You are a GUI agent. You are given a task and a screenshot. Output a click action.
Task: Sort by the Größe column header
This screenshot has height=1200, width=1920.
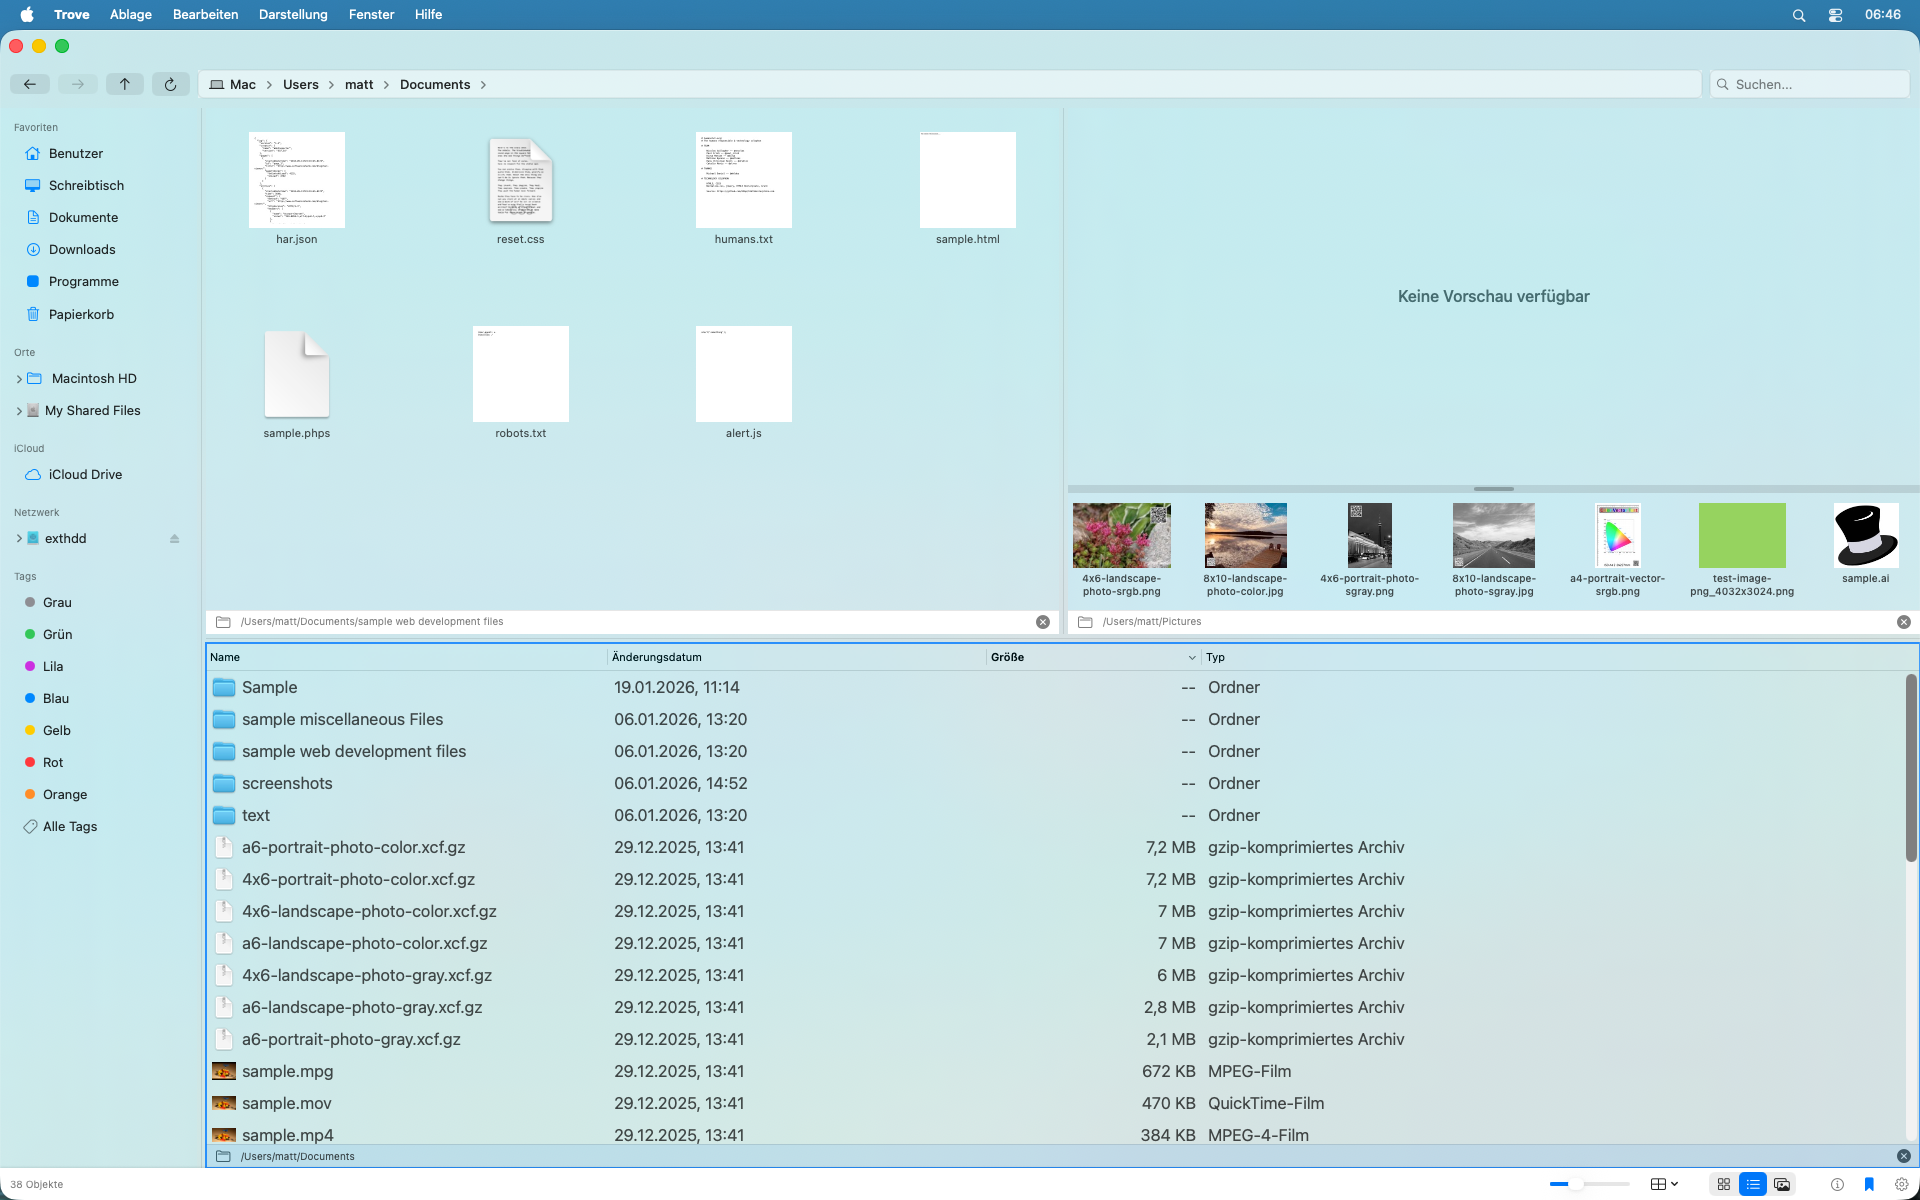1093,657
